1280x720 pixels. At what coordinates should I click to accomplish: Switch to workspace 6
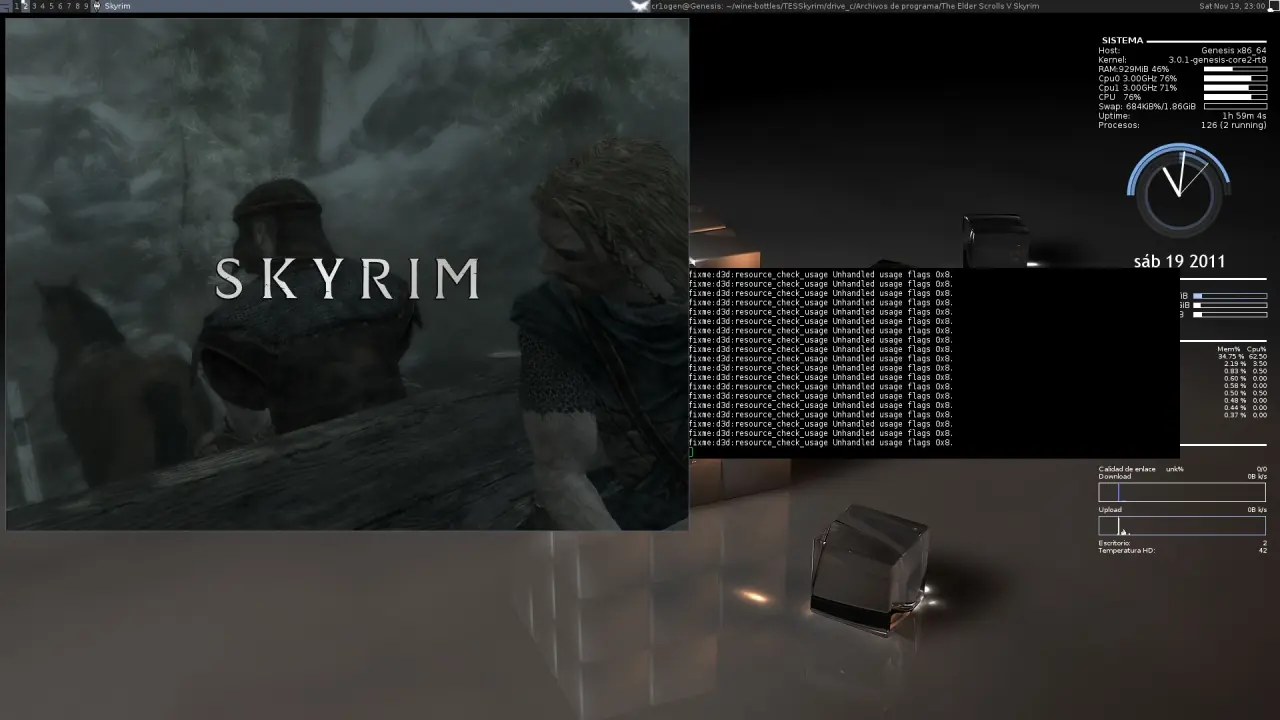[60, 6]
